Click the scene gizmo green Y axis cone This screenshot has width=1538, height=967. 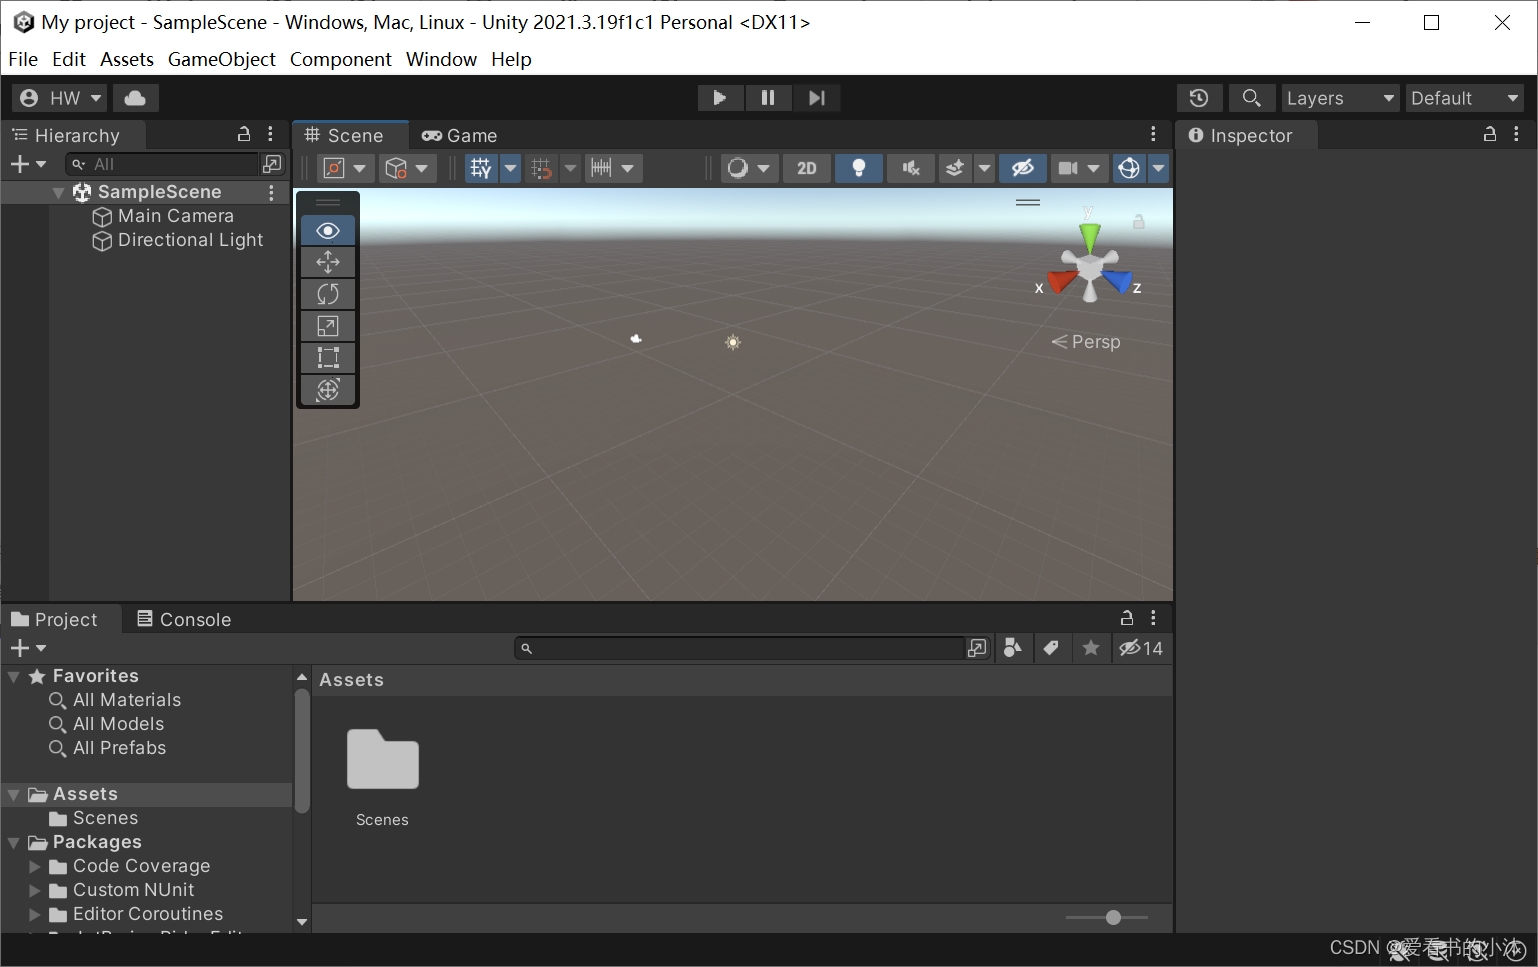pyautogui.click(x=1090, y=236)
